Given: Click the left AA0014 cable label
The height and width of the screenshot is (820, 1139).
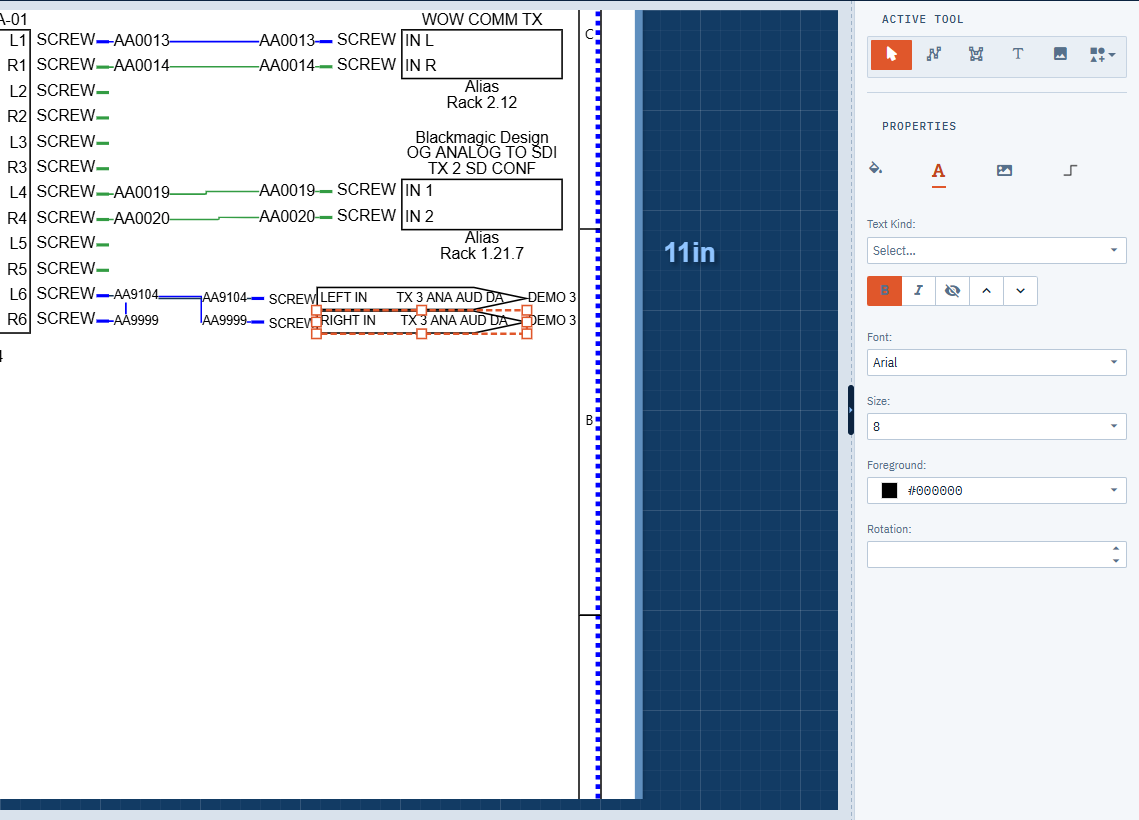Looking at the screenshot, I should [142, 66].
